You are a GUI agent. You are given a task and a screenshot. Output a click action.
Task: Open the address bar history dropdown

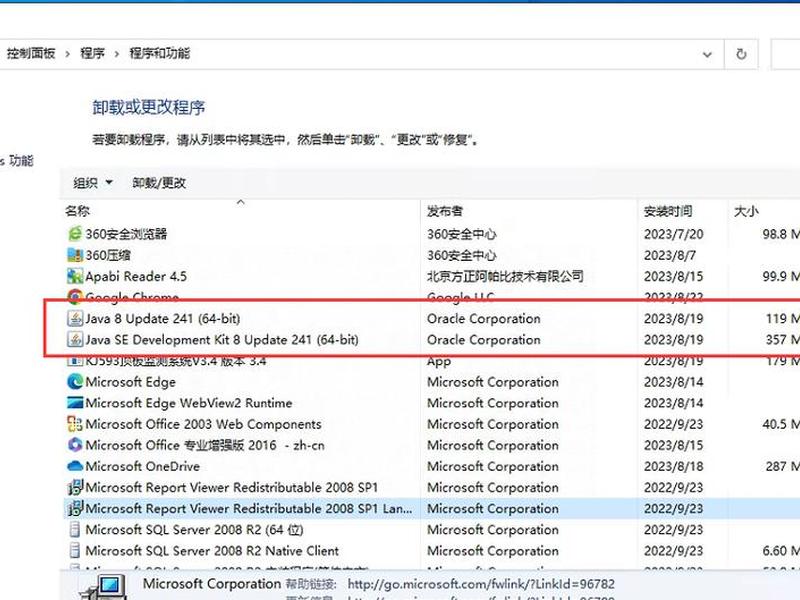tap(707, 54)
